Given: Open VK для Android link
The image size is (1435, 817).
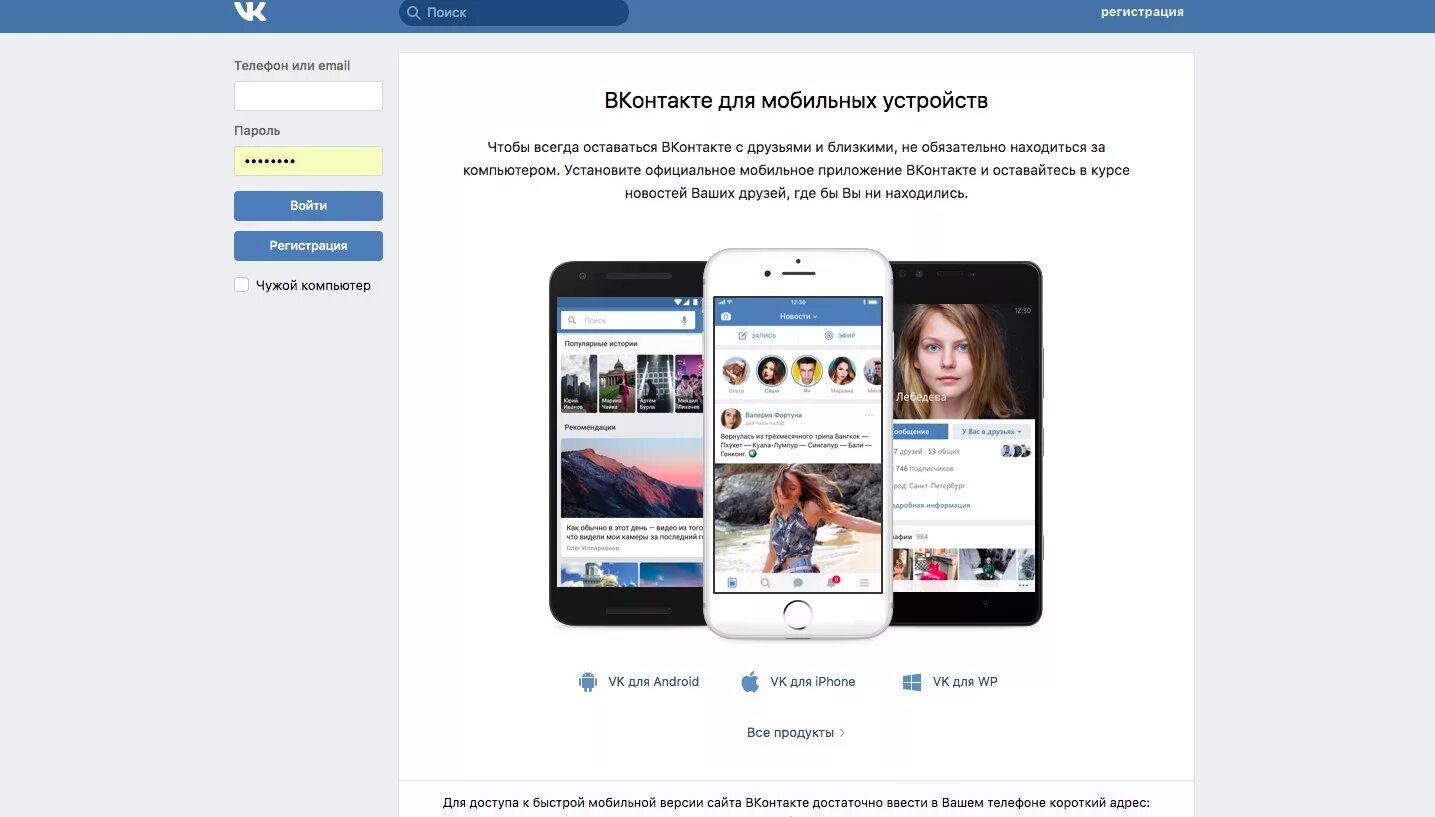Looking at the screenshot, I should click(653, 682).
